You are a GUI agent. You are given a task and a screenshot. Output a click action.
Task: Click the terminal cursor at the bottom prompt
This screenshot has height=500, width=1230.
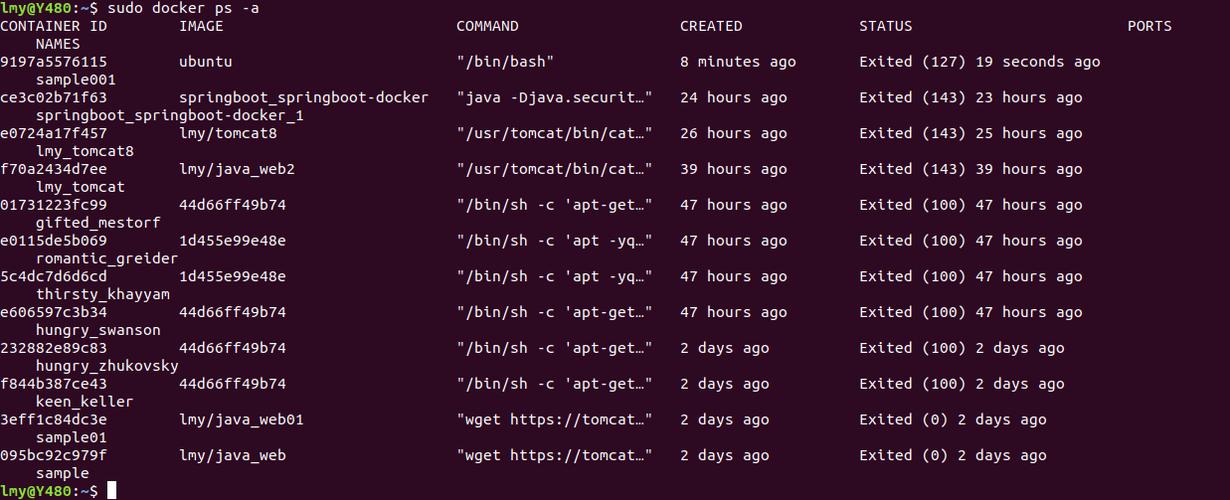point(112,490)
